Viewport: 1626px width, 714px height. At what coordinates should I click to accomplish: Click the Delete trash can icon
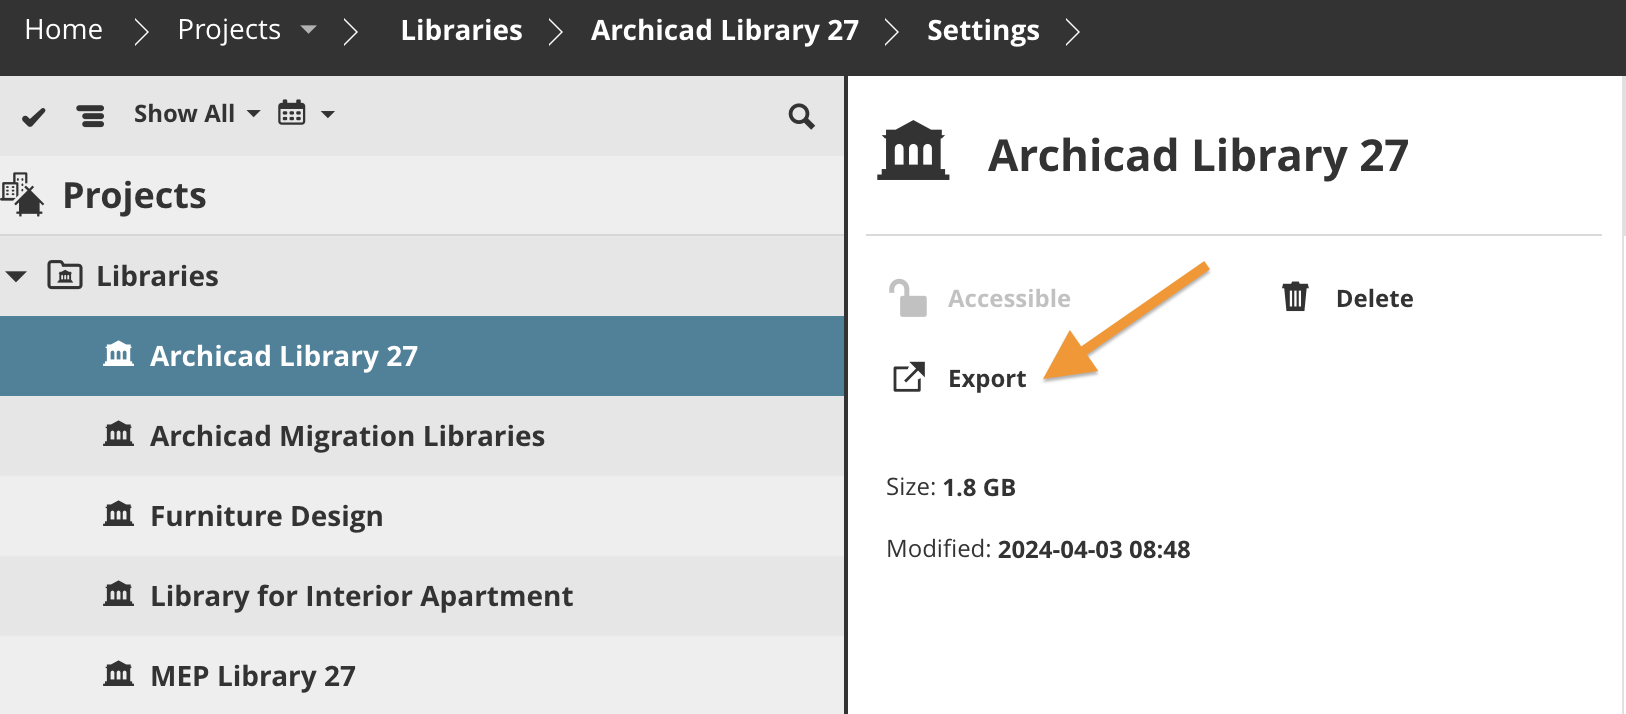(1295, 297)
